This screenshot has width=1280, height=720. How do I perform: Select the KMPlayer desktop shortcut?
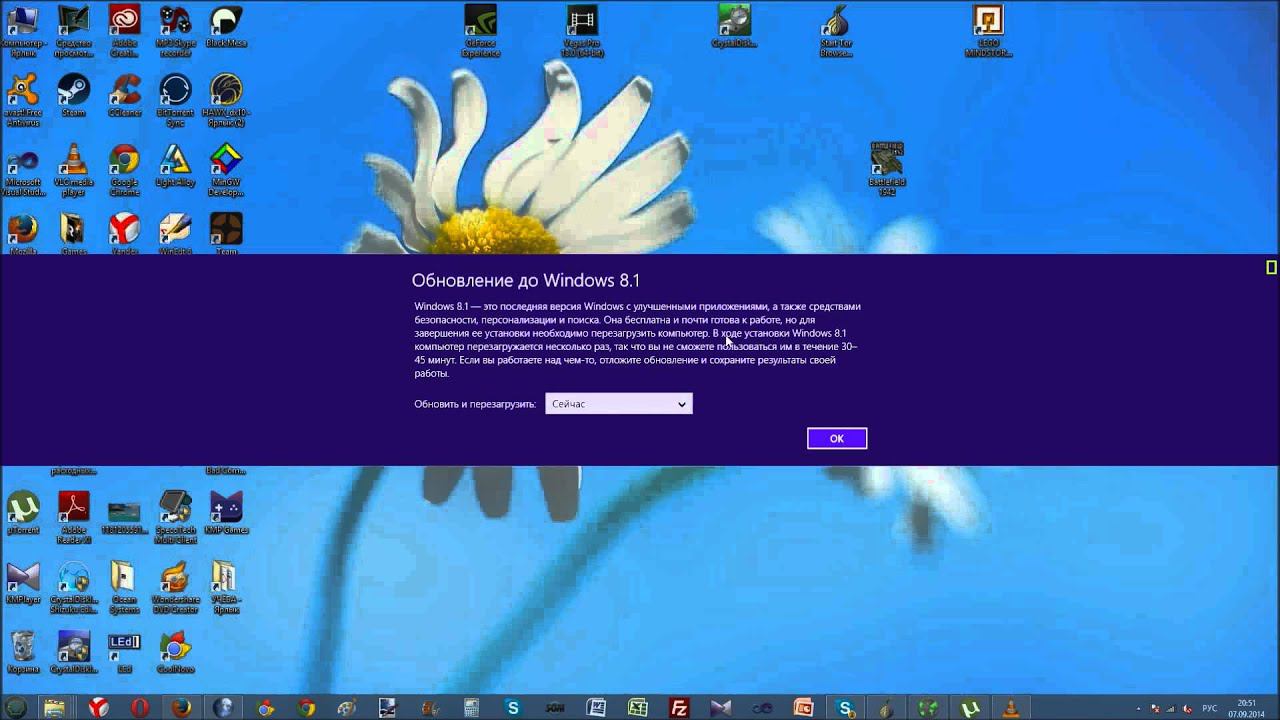tap(22, 582)
